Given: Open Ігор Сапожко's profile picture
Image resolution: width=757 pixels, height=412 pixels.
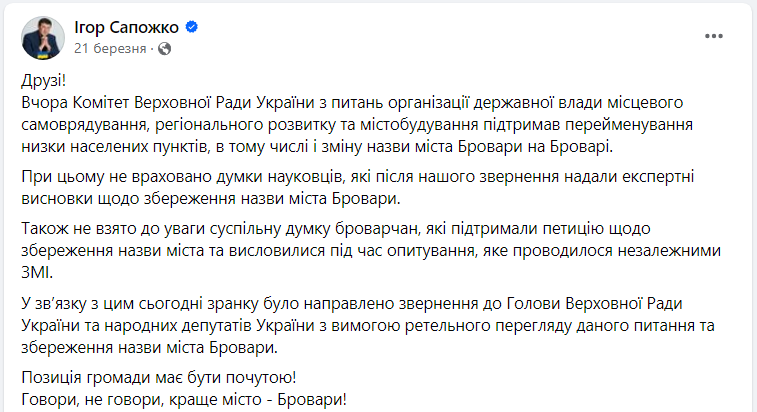Looking at the screenshot, I should [41, 35].
